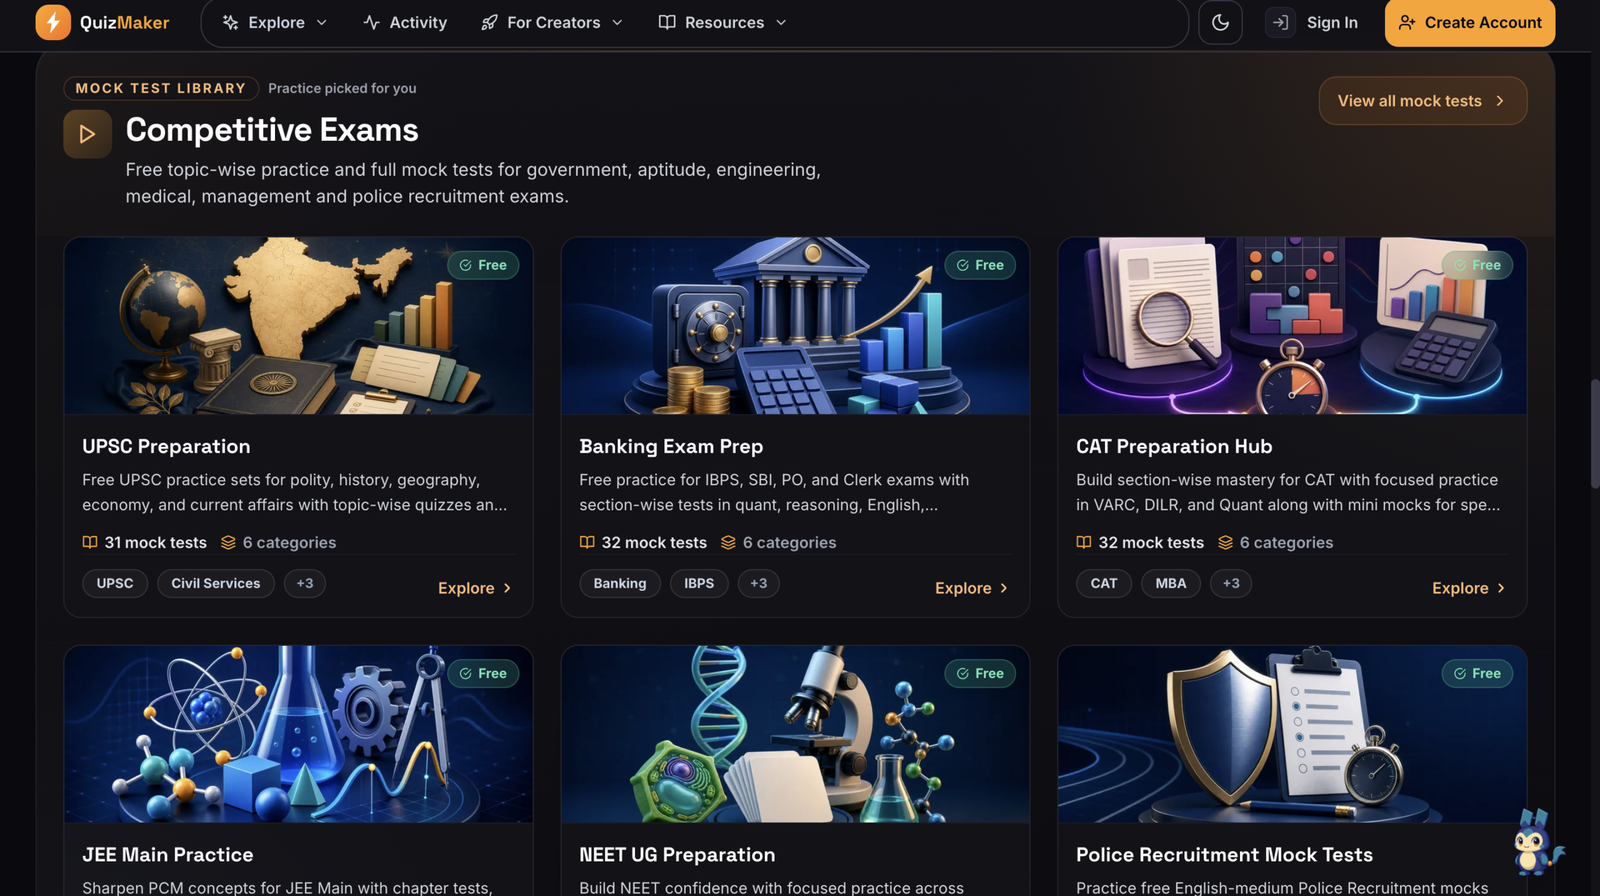Click the Sign In arrow icon
The image size is (1600, 896).
1280,22
